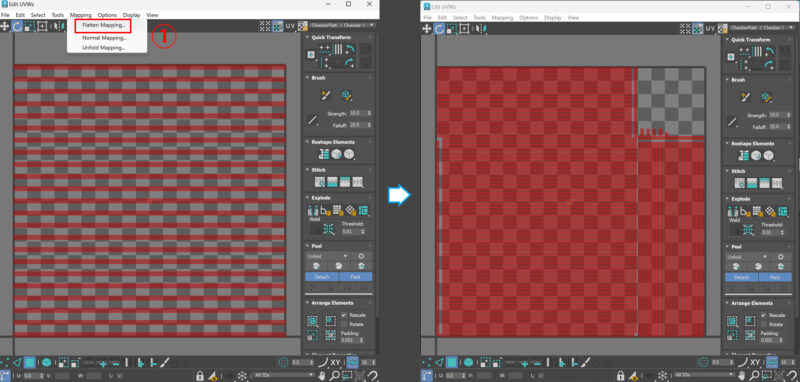Pick the Normal Mapping menu entry

pyautogui.click(x=104, y=38)
